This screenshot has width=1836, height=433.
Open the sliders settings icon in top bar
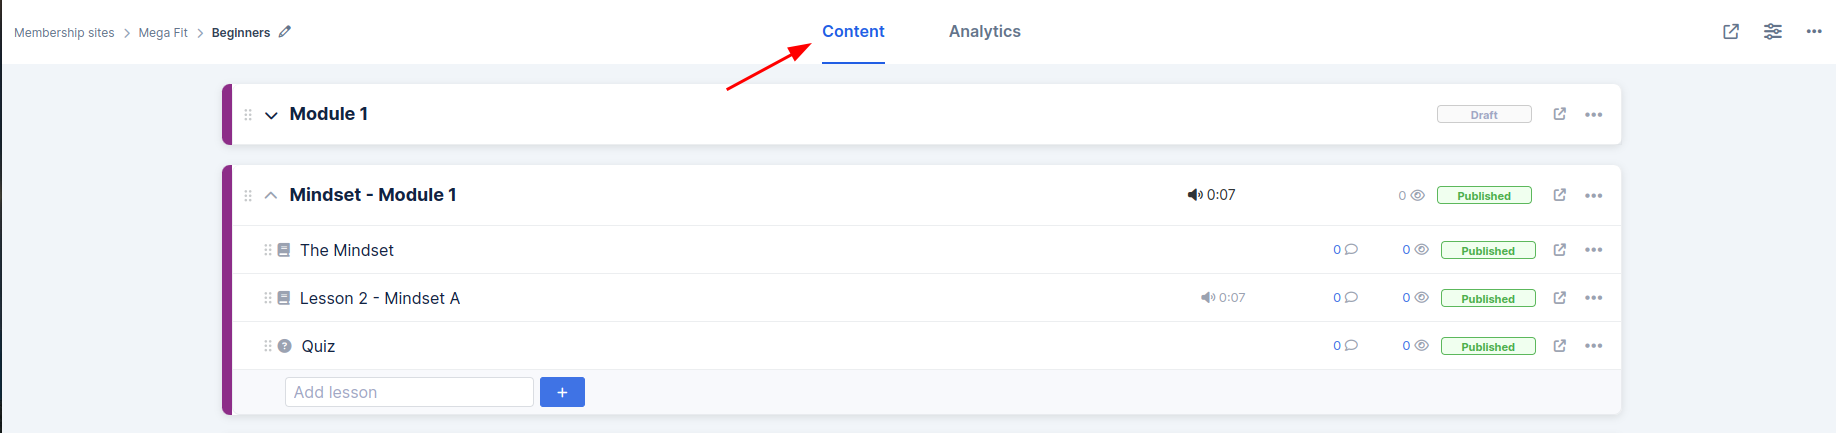[1773, 32]
